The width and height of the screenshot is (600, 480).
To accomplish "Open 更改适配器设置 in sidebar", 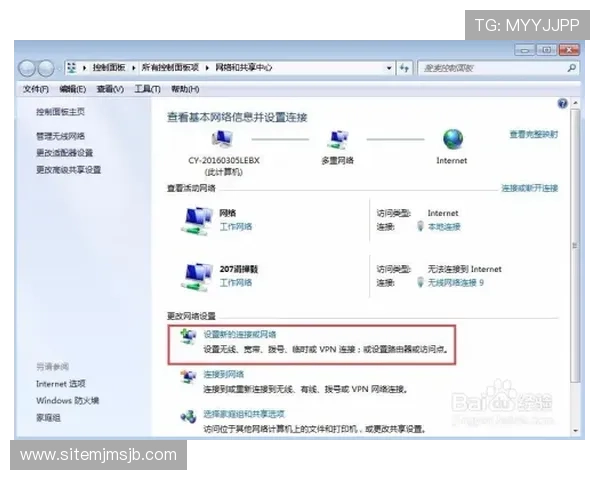I will [x=64, y=153].
